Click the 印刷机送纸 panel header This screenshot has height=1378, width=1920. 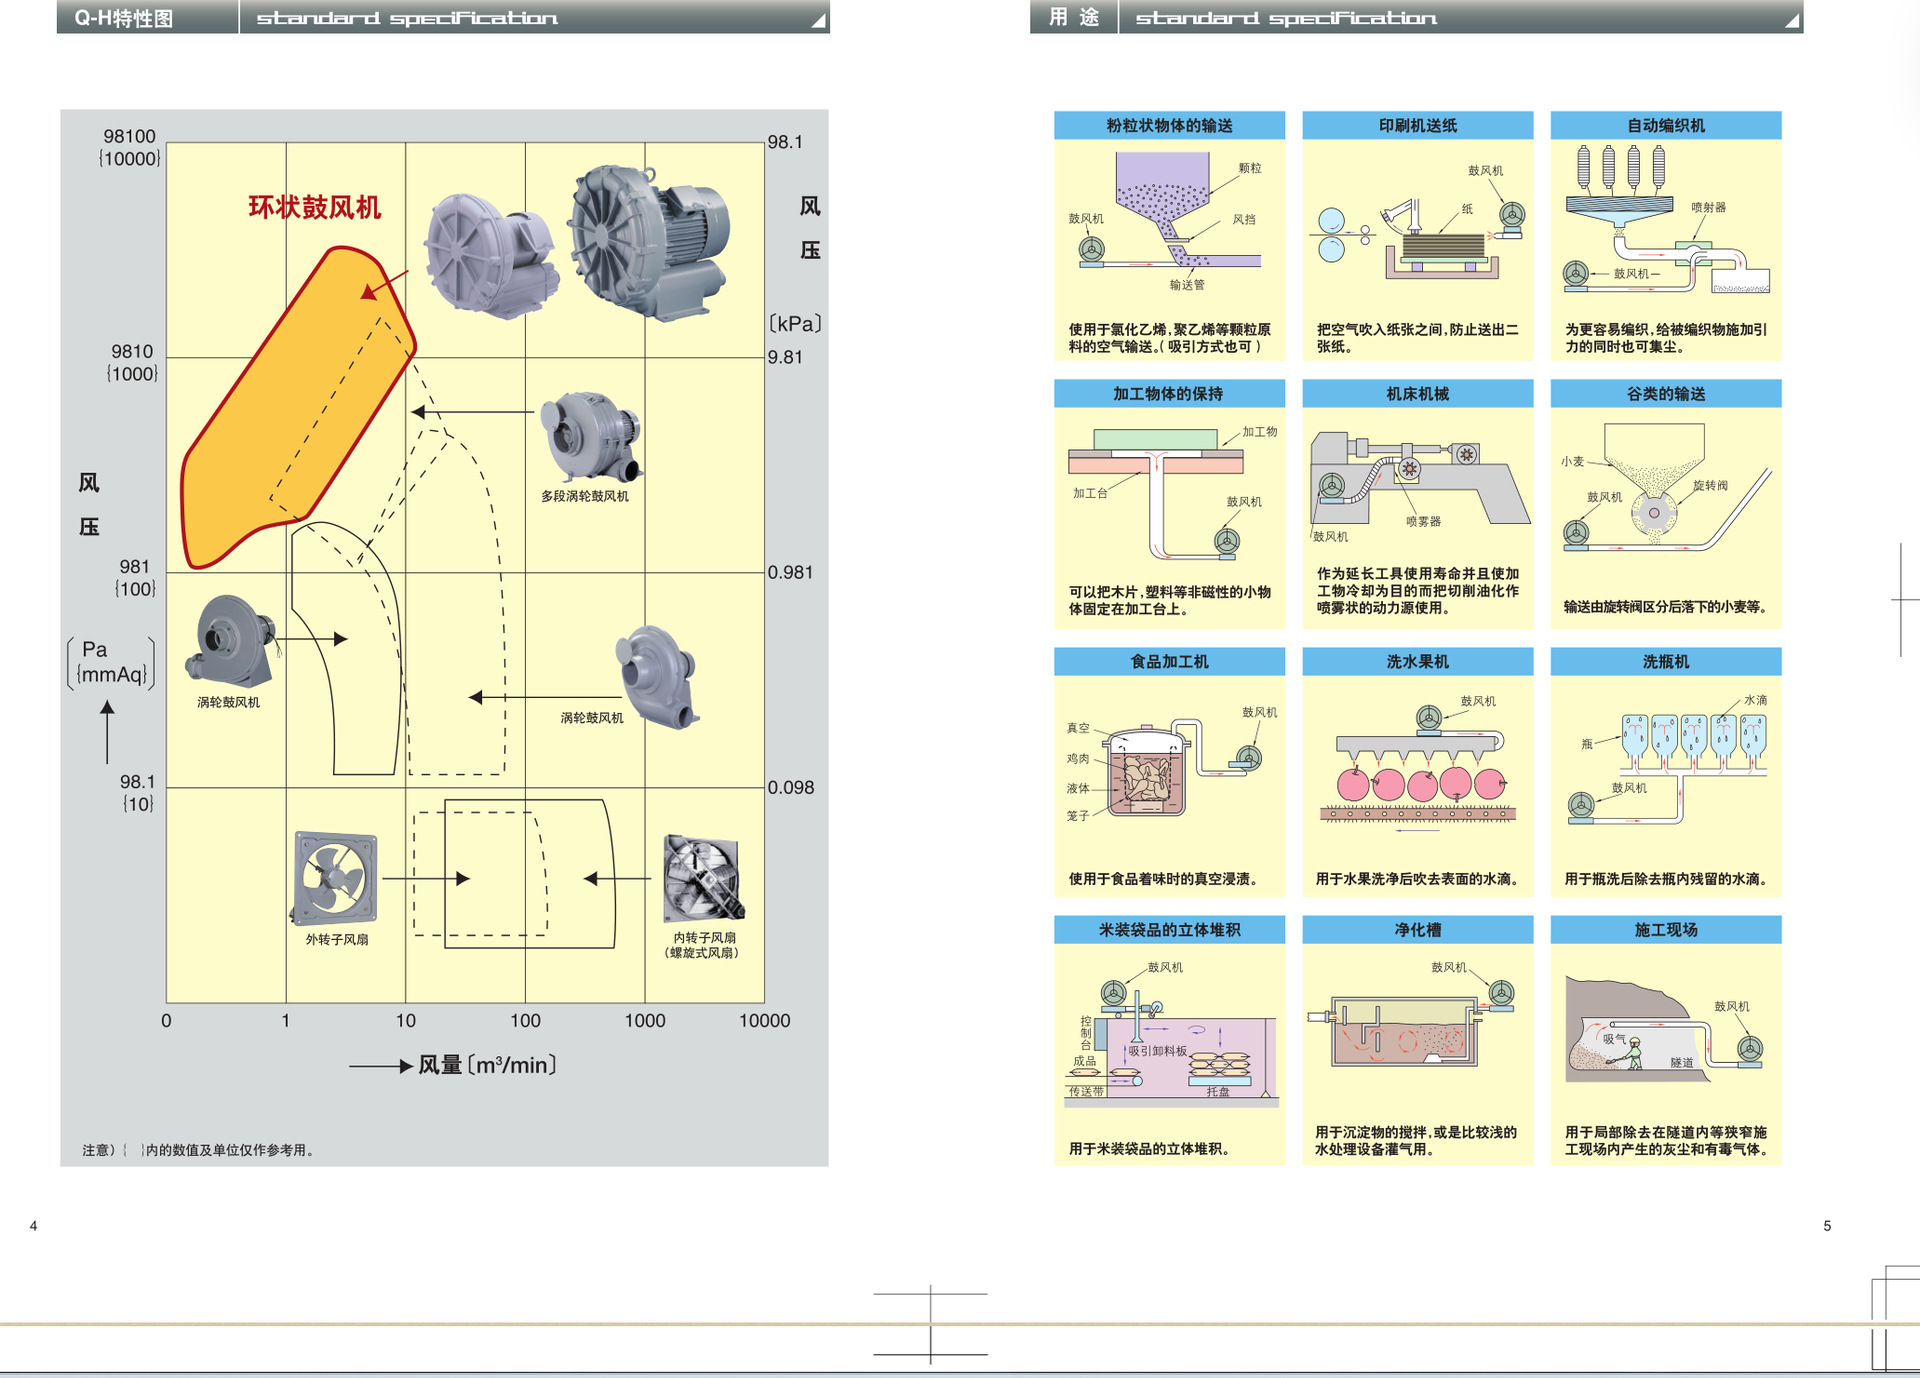[x=1417, y=125]
